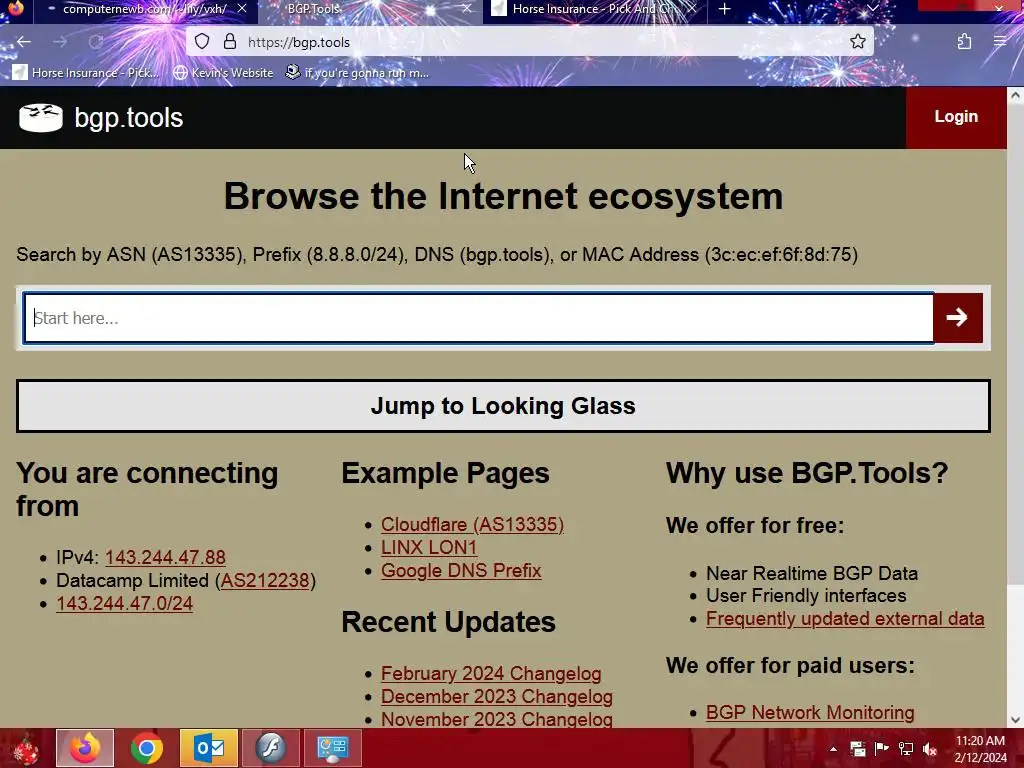Click the muted volume tray icon

pyautogui.click(x=930, y=749)
